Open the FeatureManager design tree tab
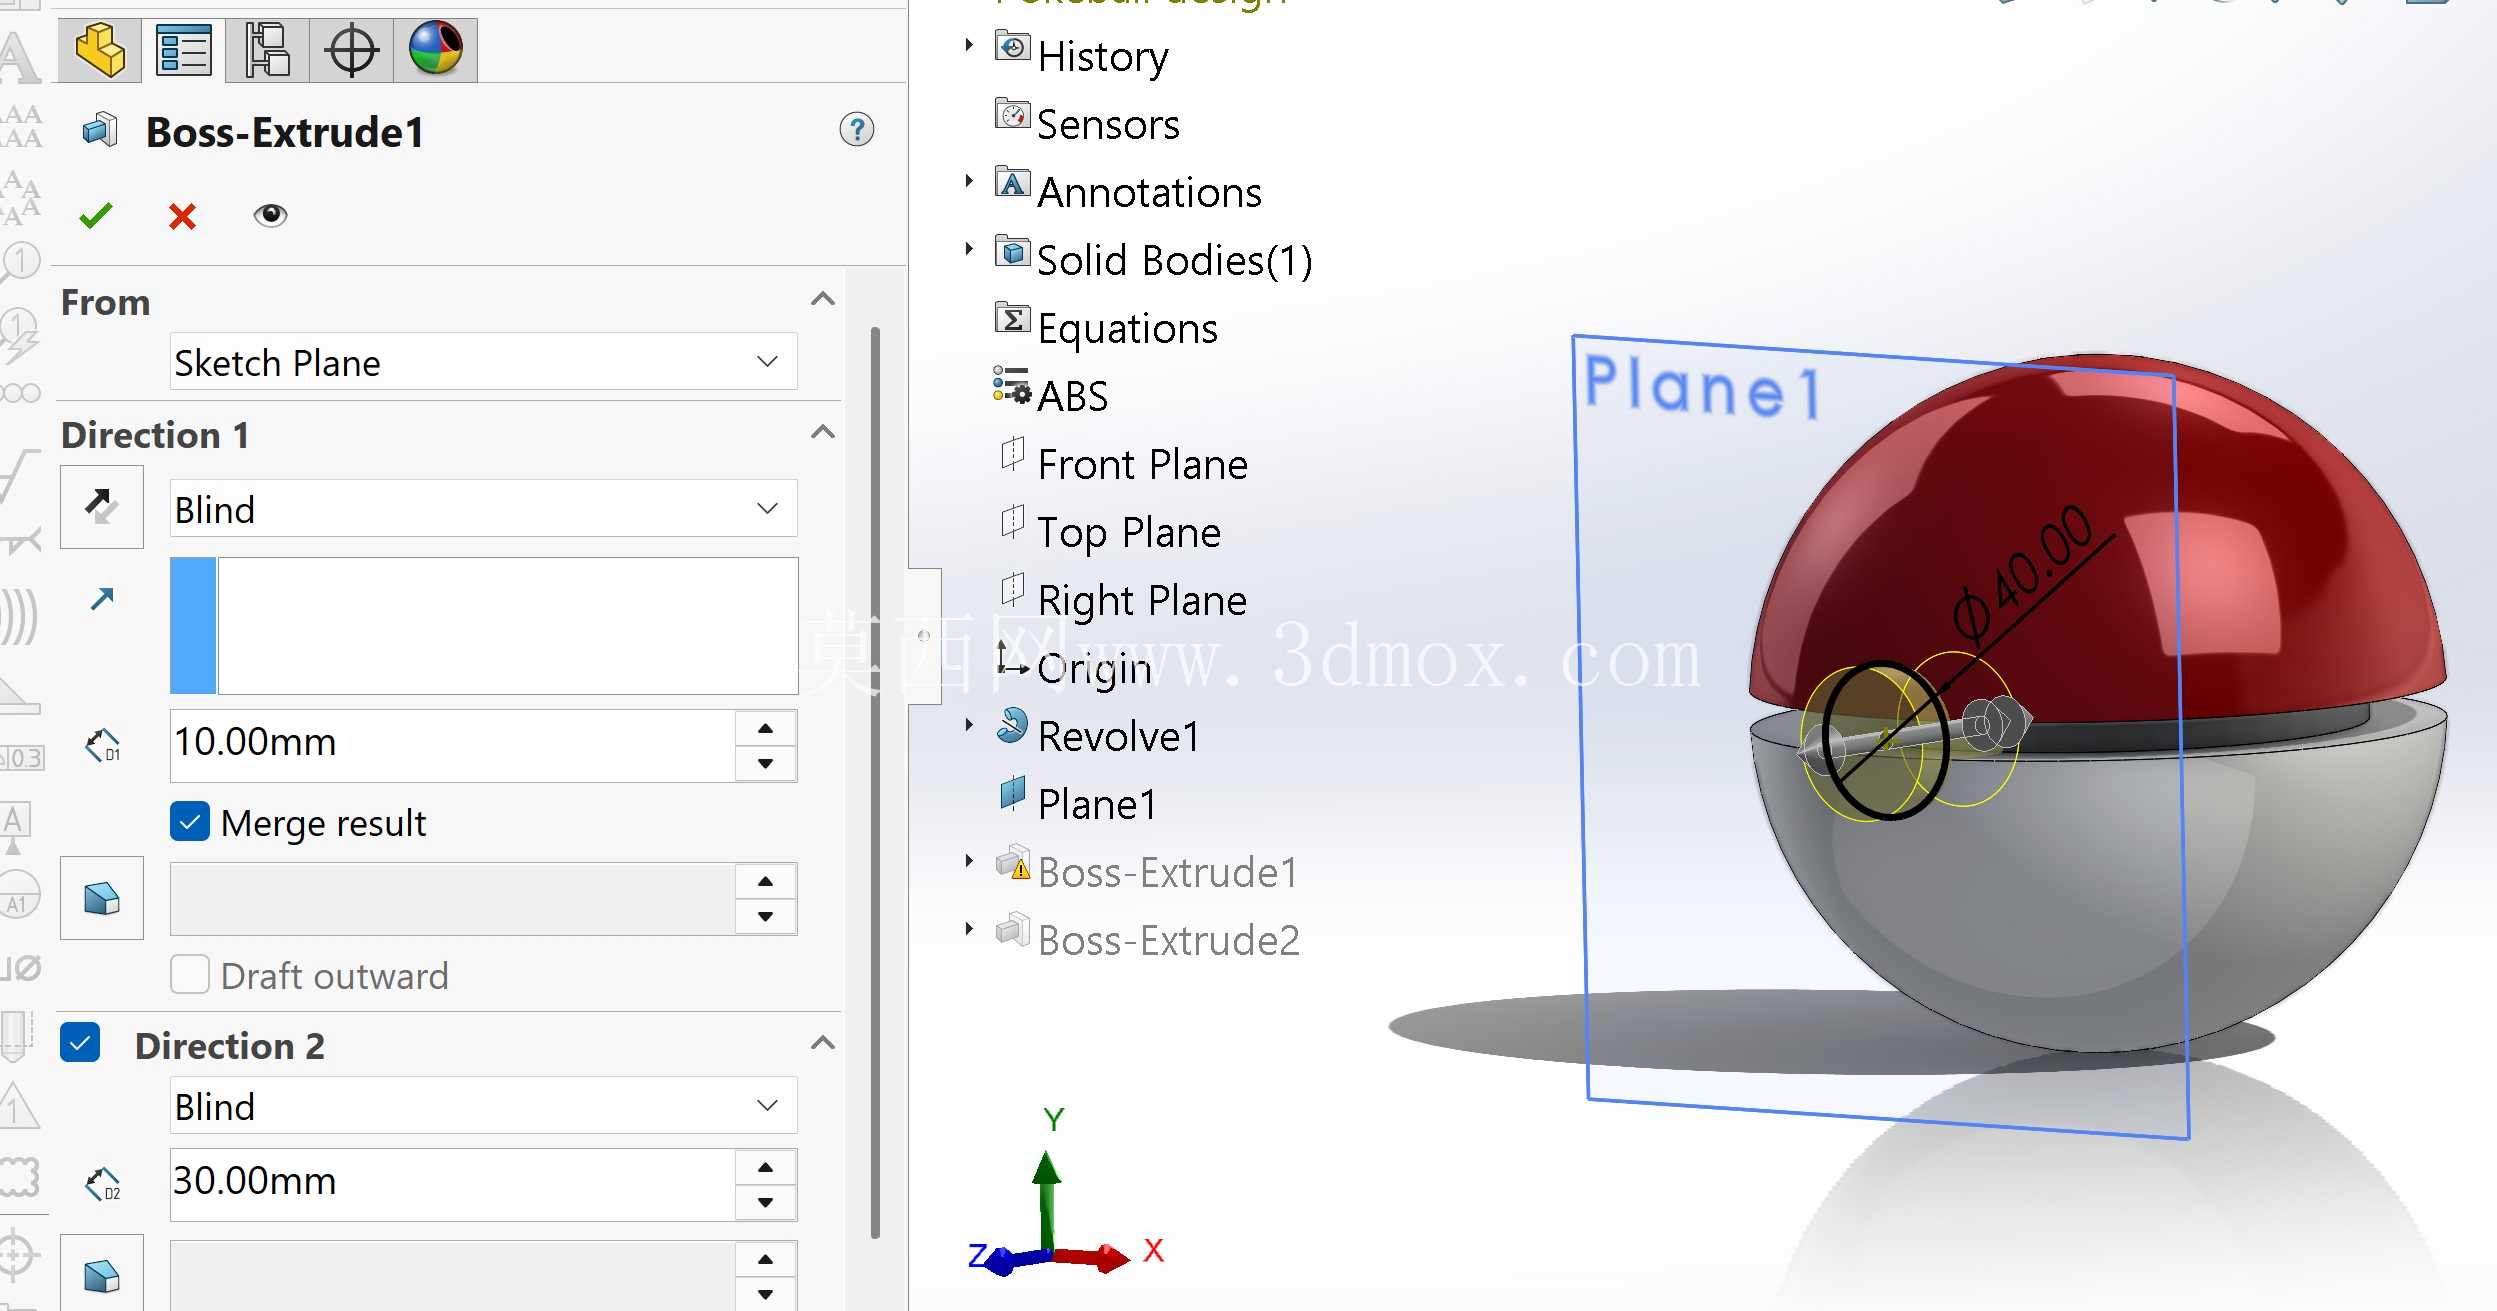Screen dimensions: 2497x1311 pos(100,50)
